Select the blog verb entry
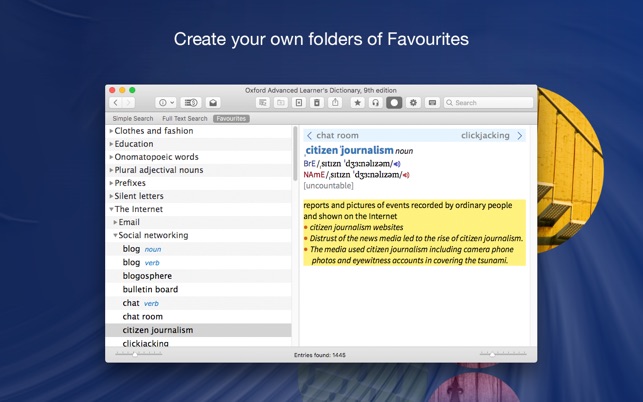Screen dimensions: 643x402 [x=198, y=263]
